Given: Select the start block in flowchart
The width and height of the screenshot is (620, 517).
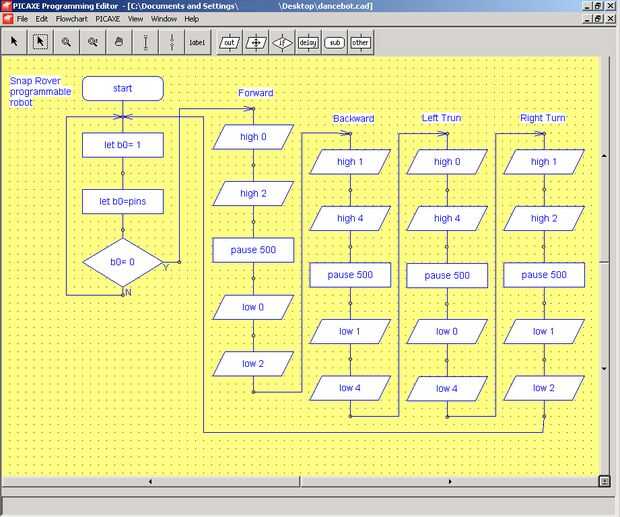Looking at the screenshot, I should (123, 89).
